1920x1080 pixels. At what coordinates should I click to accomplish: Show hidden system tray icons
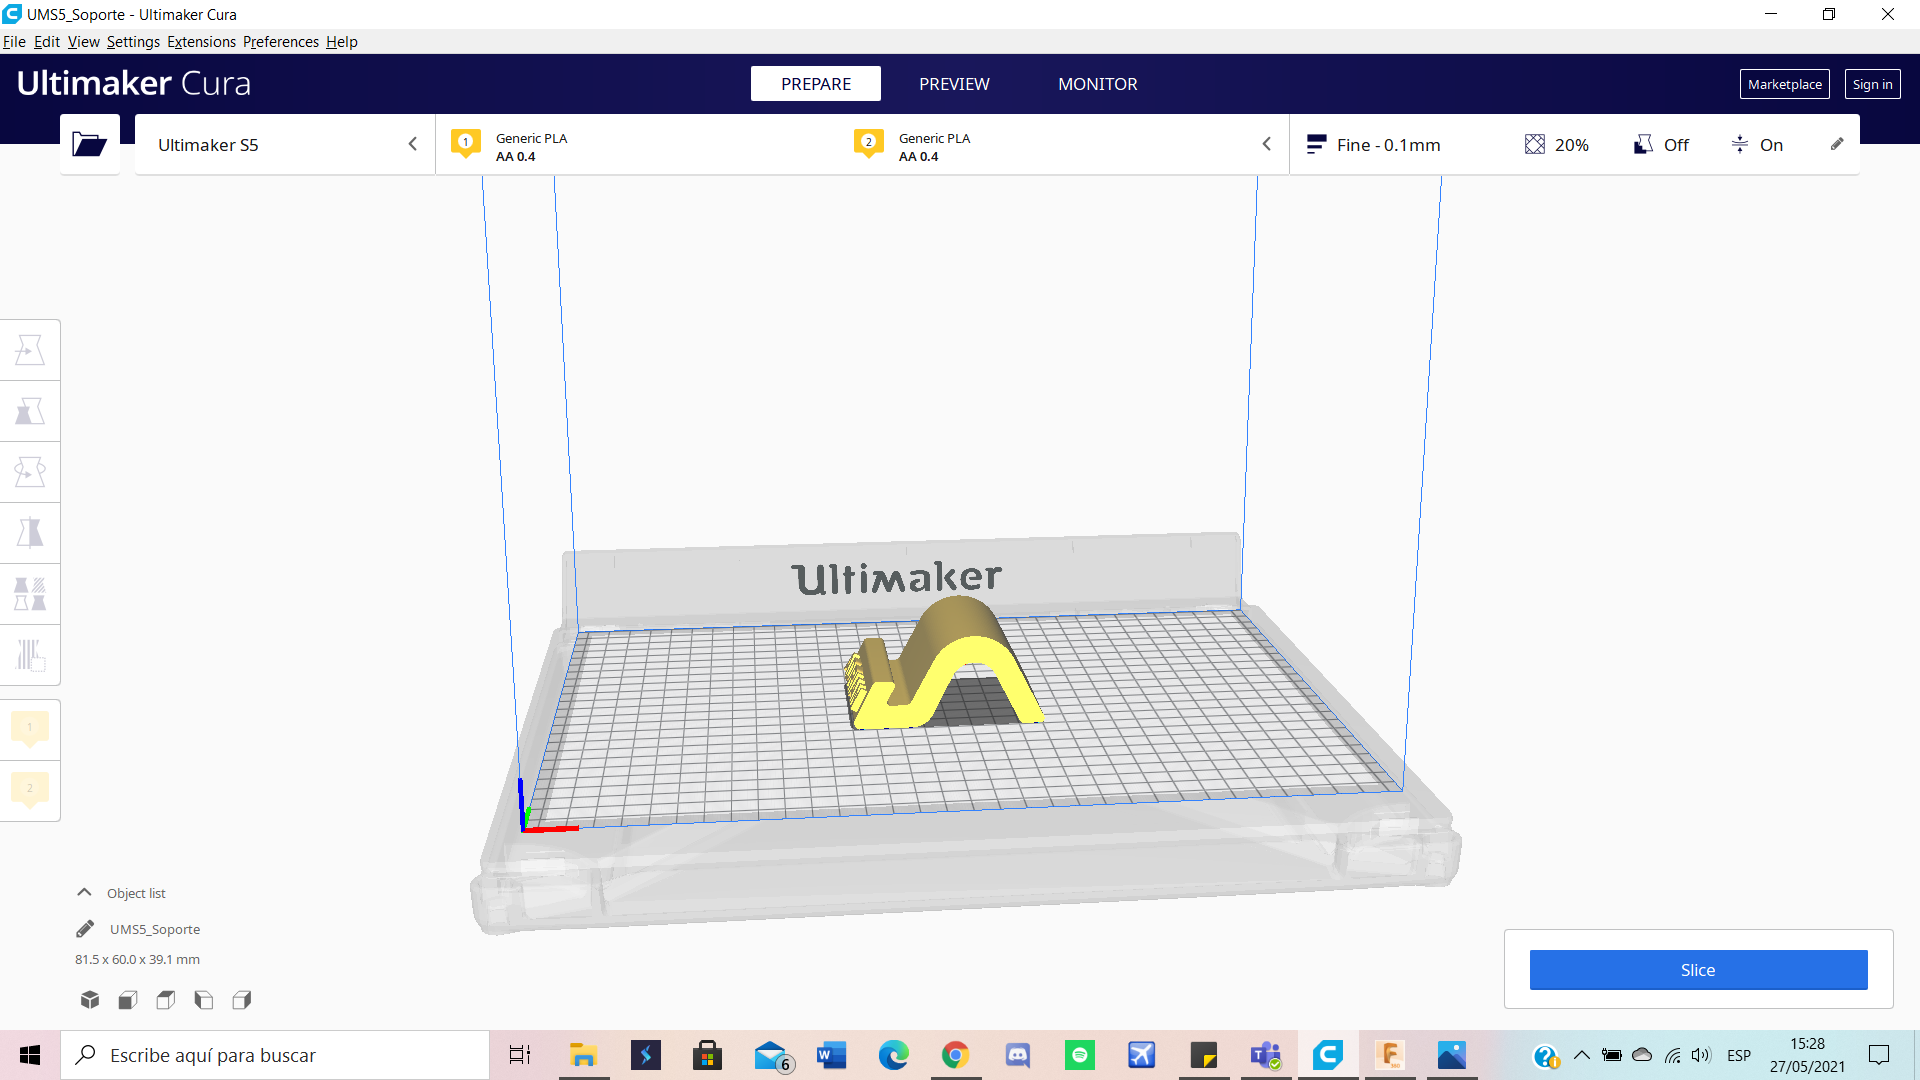(1581, 1055)
